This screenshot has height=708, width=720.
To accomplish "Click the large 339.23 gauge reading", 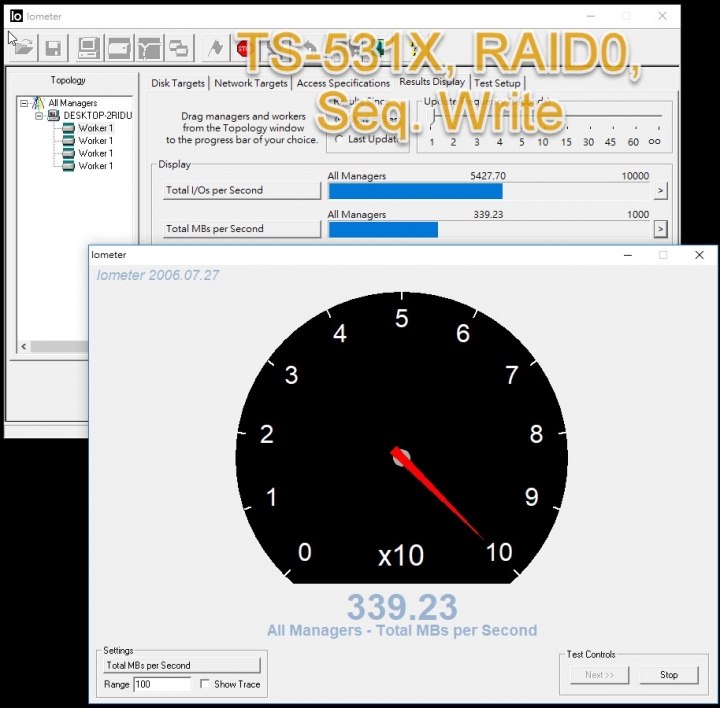I will 402,607.
